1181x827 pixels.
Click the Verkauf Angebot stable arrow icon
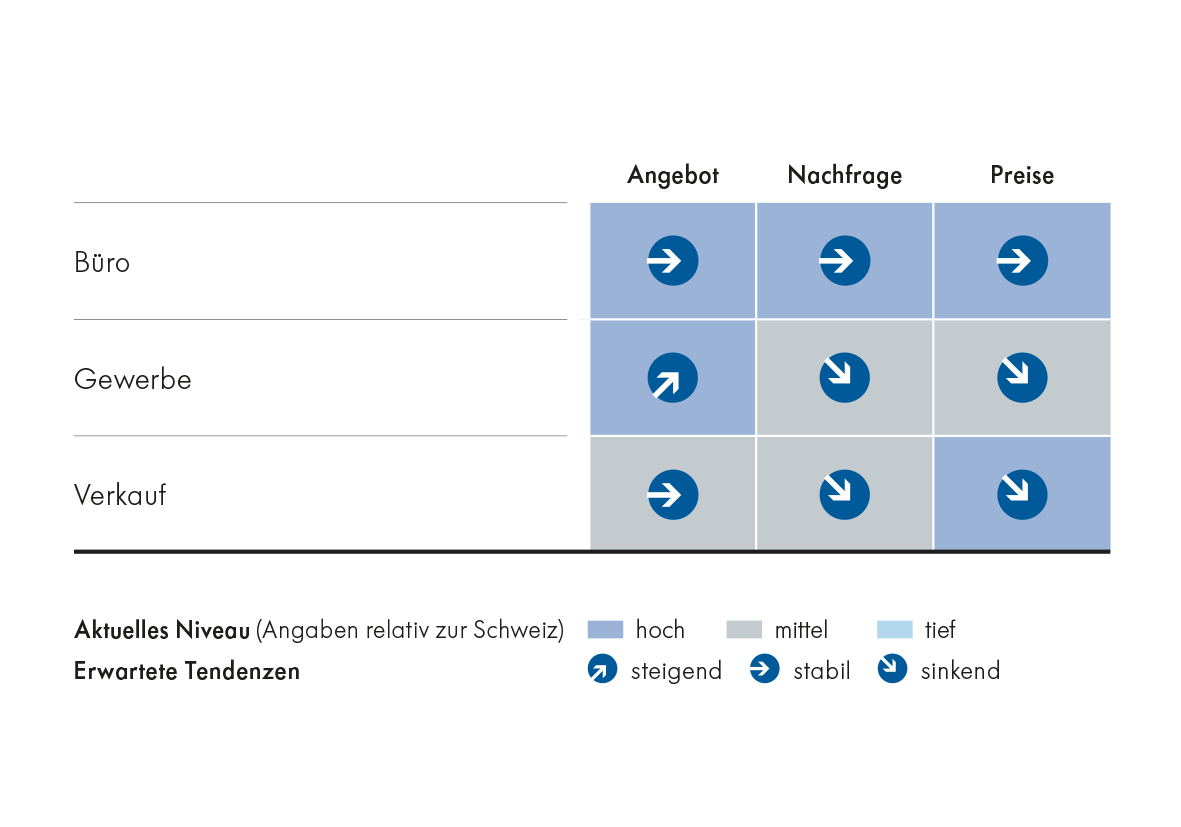point(673,494)
